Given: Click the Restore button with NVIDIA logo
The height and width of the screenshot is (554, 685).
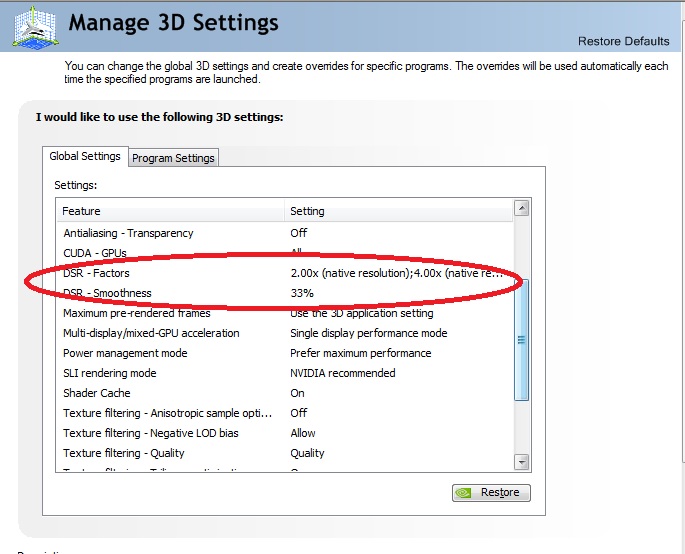Looking at the screenshot, I should [491, 492].
